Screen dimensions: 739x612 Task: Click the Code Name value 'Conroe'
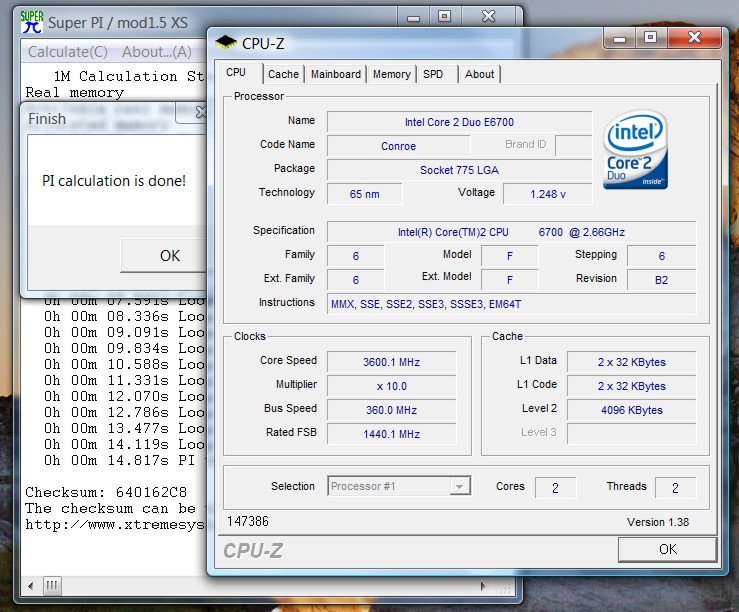[398, 146]
